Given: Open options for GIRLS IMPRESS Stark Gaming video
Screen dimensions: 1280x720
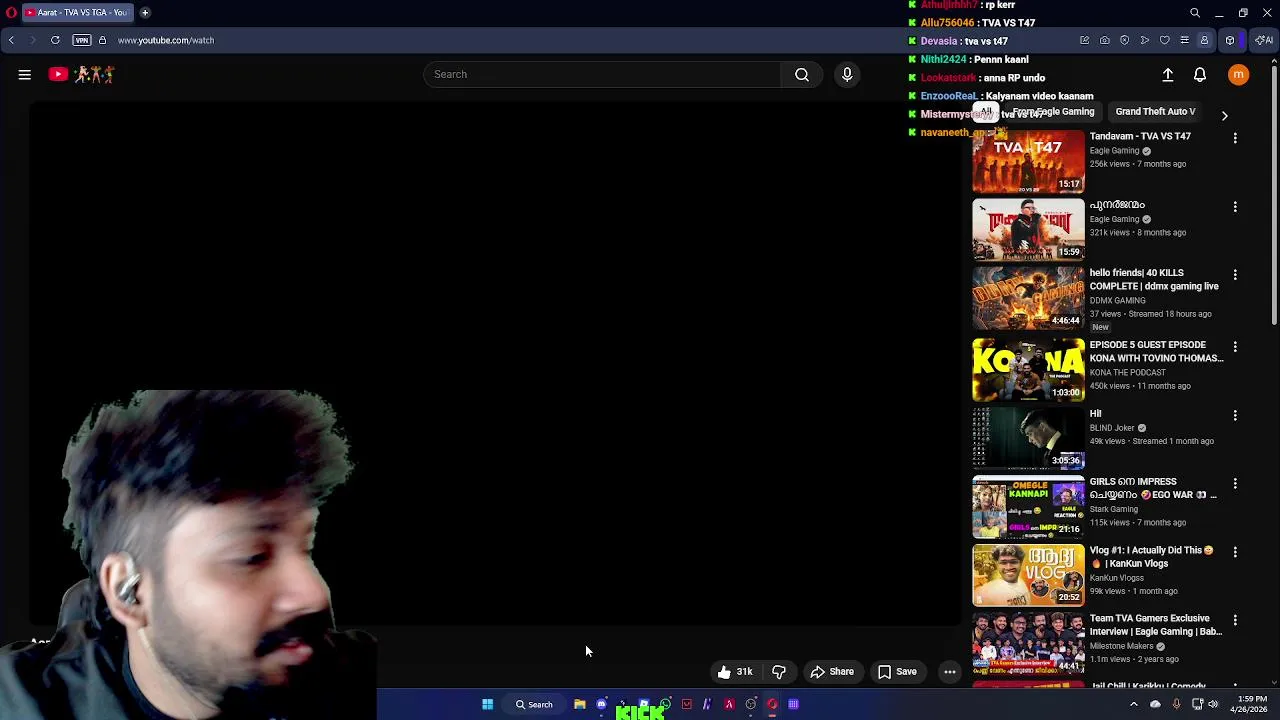Looking at the screenshot, I should [x=1235, y=483].
